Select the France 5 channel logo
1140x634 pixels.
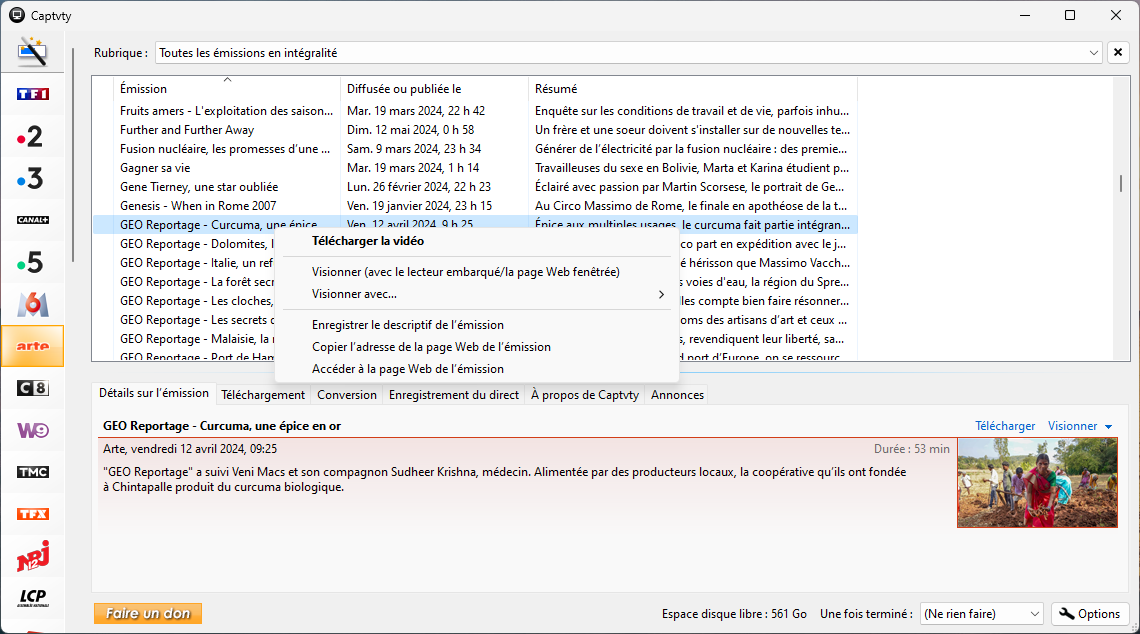tap(31, 262)
